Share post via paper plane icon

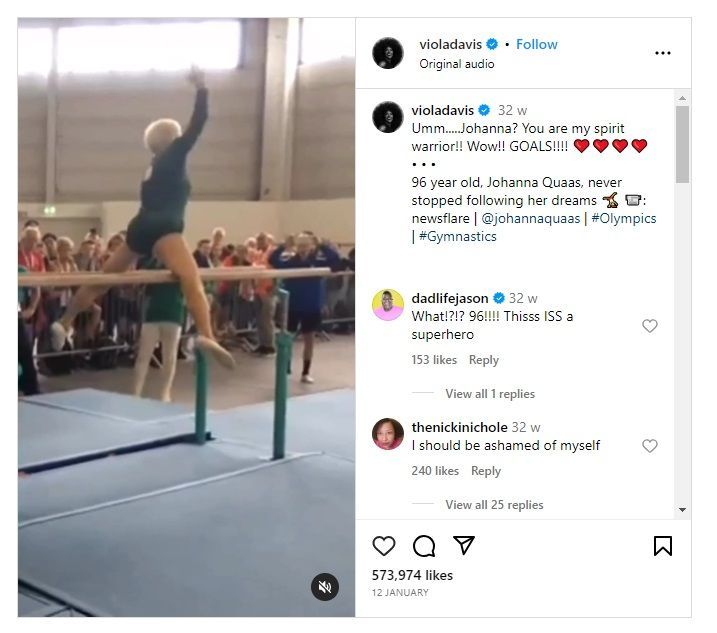(464, 545)
